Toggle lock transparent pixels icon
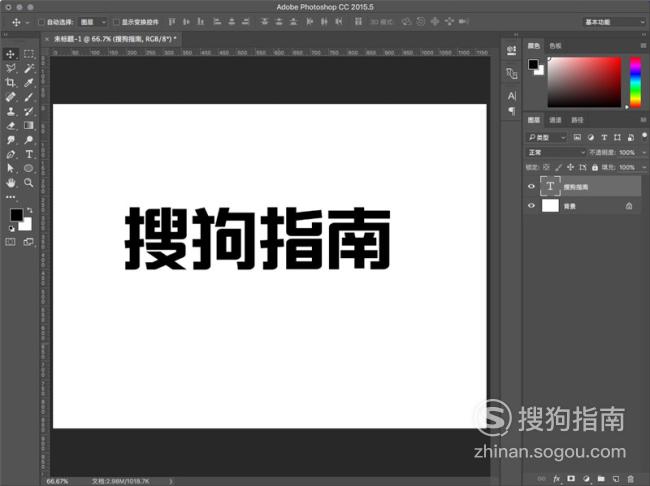Image resolution: width=650 pixels, height=486 pixels. point(546,167)
